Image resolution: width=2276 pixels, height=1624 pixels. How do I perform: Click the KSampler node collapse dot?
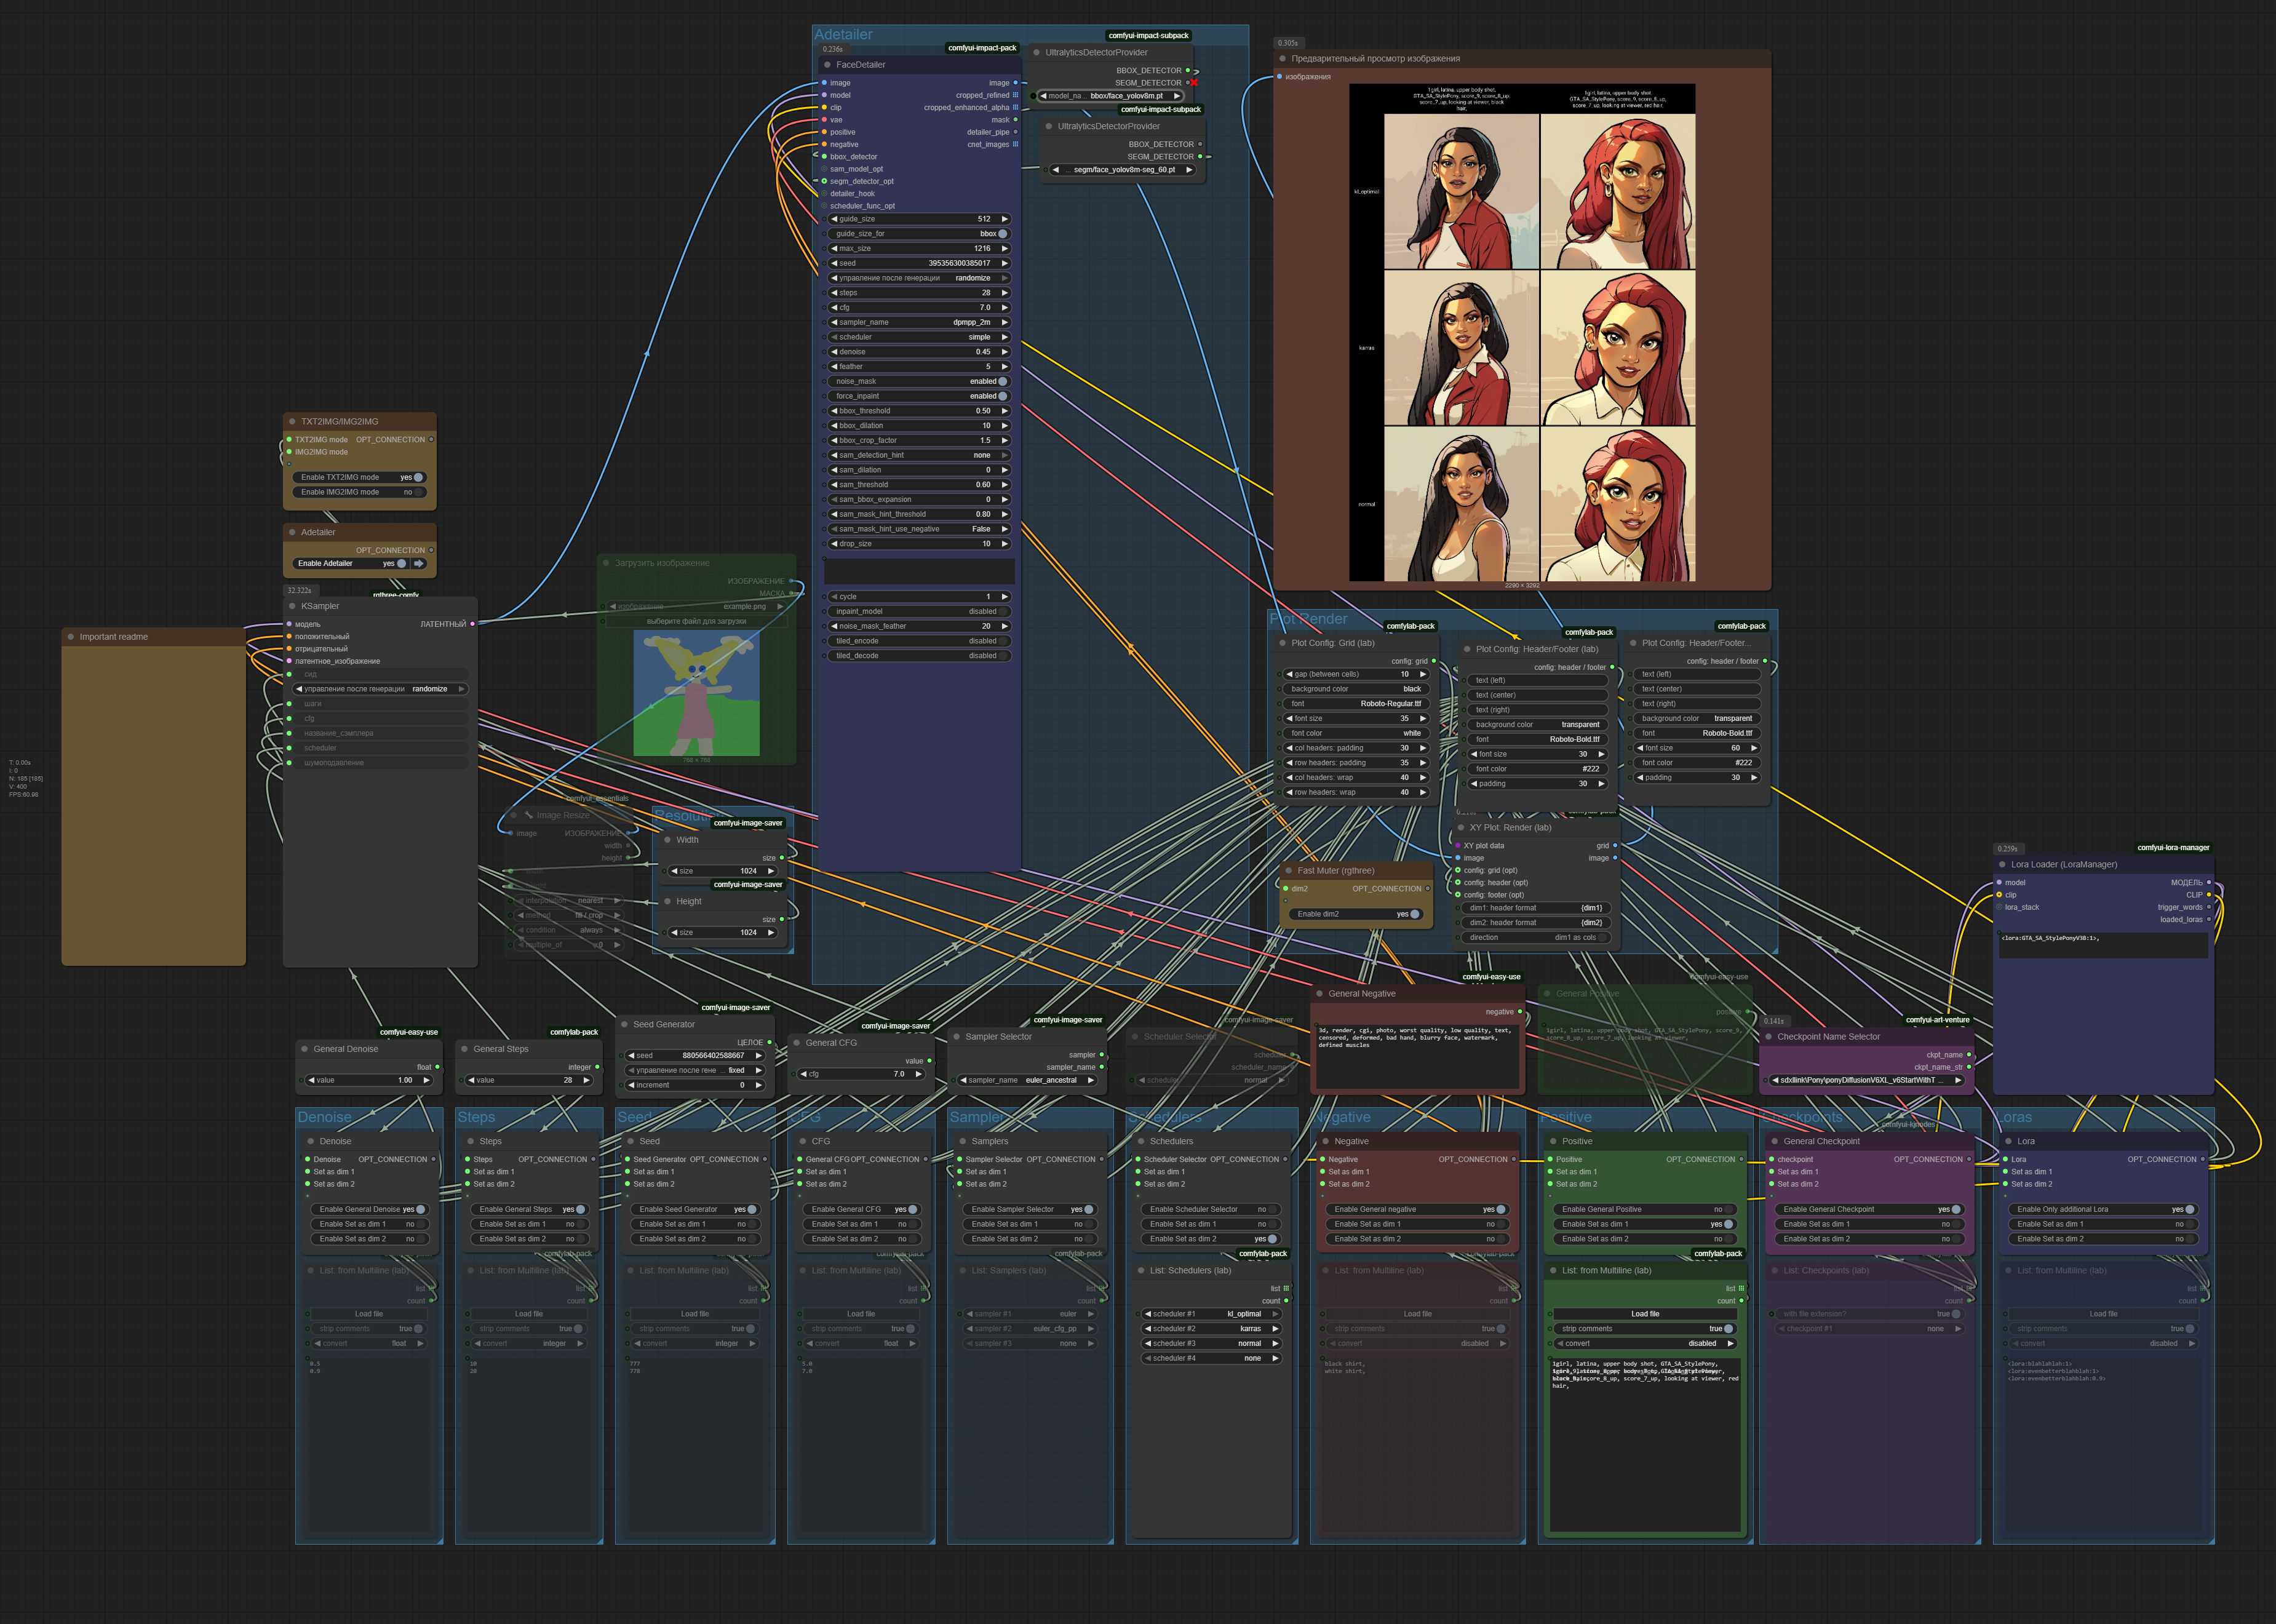click(x=292, y=606)
